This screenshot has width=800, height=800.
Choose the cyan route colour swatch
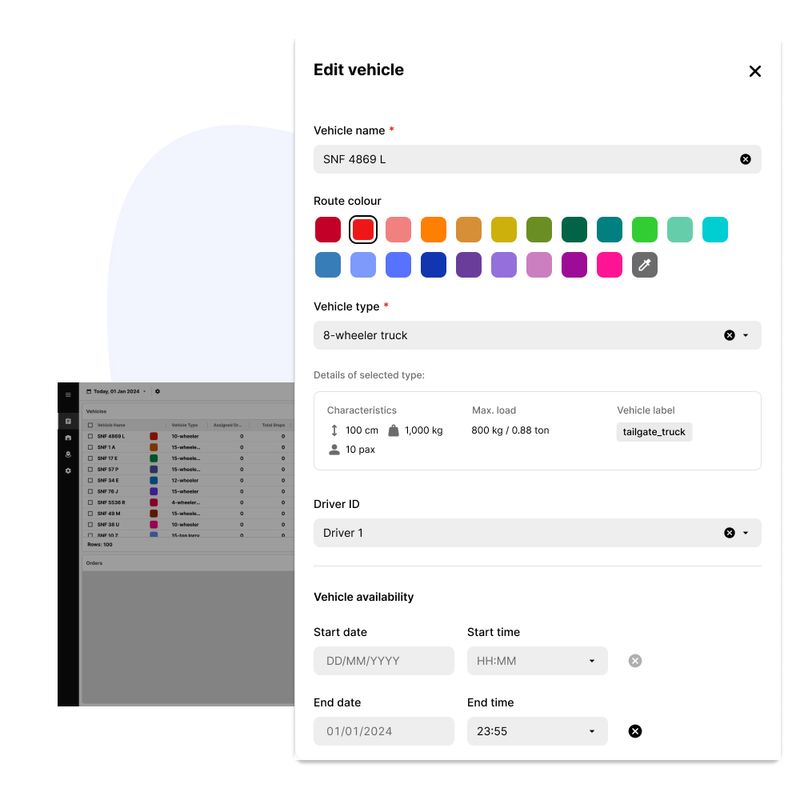pos(715,230)
